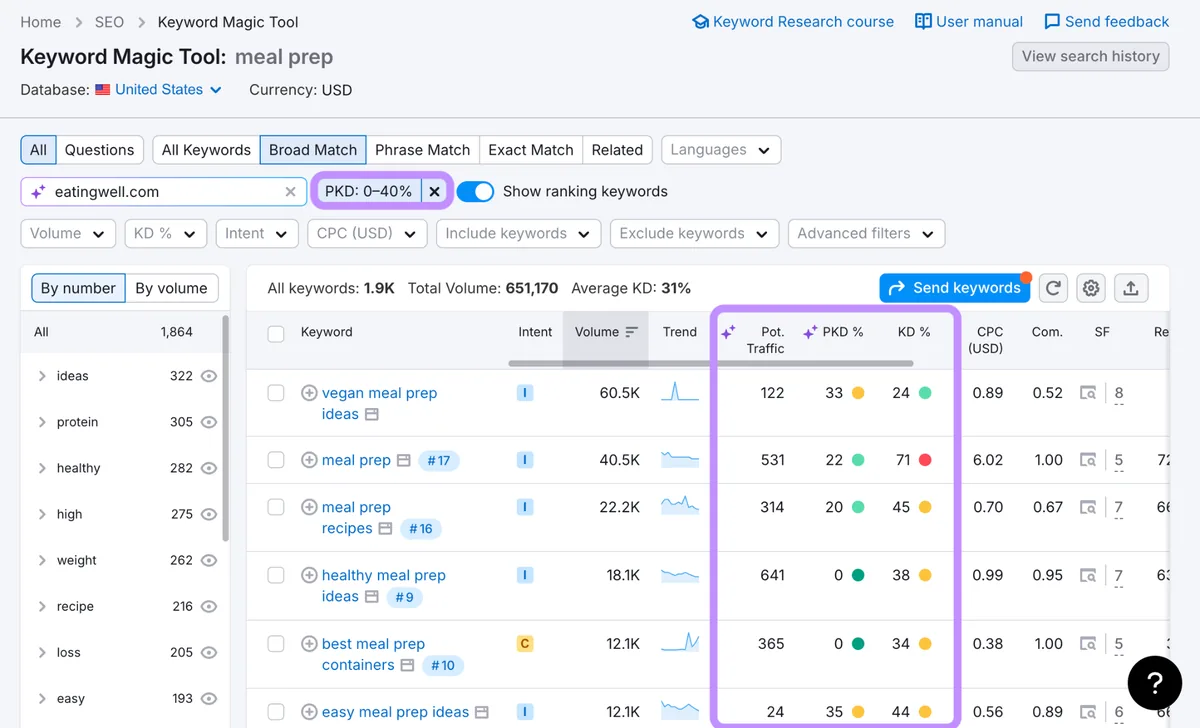
Task: Click the horizontal table scrollbar
Action: coord(710,363)
